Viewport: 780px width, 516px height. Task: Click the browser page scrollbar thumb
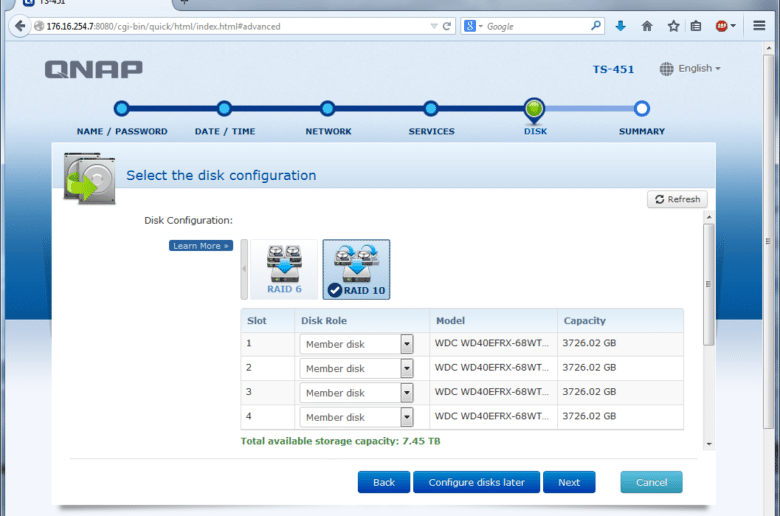click(769, 242)
